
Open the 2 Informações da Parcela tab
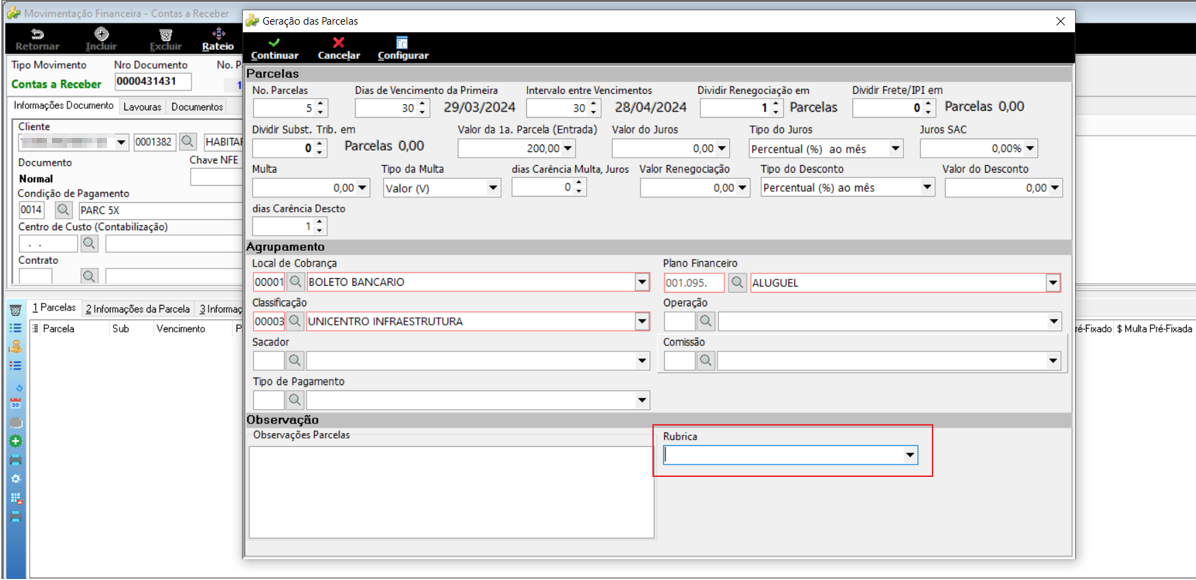(138, 309)
